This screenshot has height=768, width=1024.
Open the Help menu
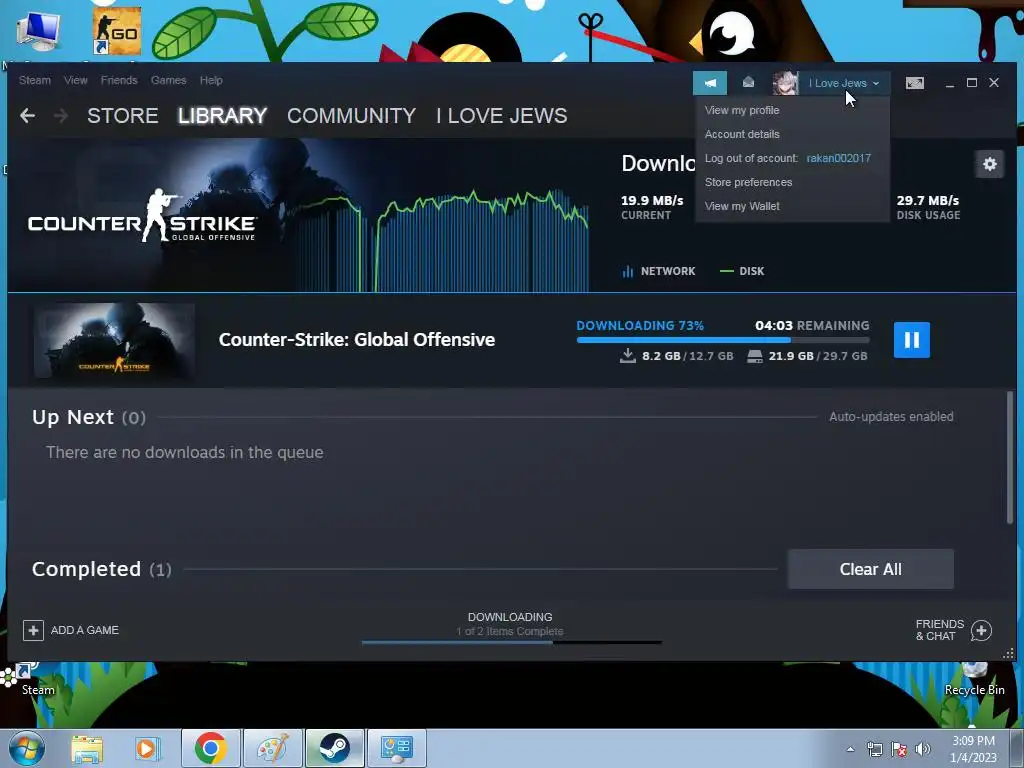point(211,80)
